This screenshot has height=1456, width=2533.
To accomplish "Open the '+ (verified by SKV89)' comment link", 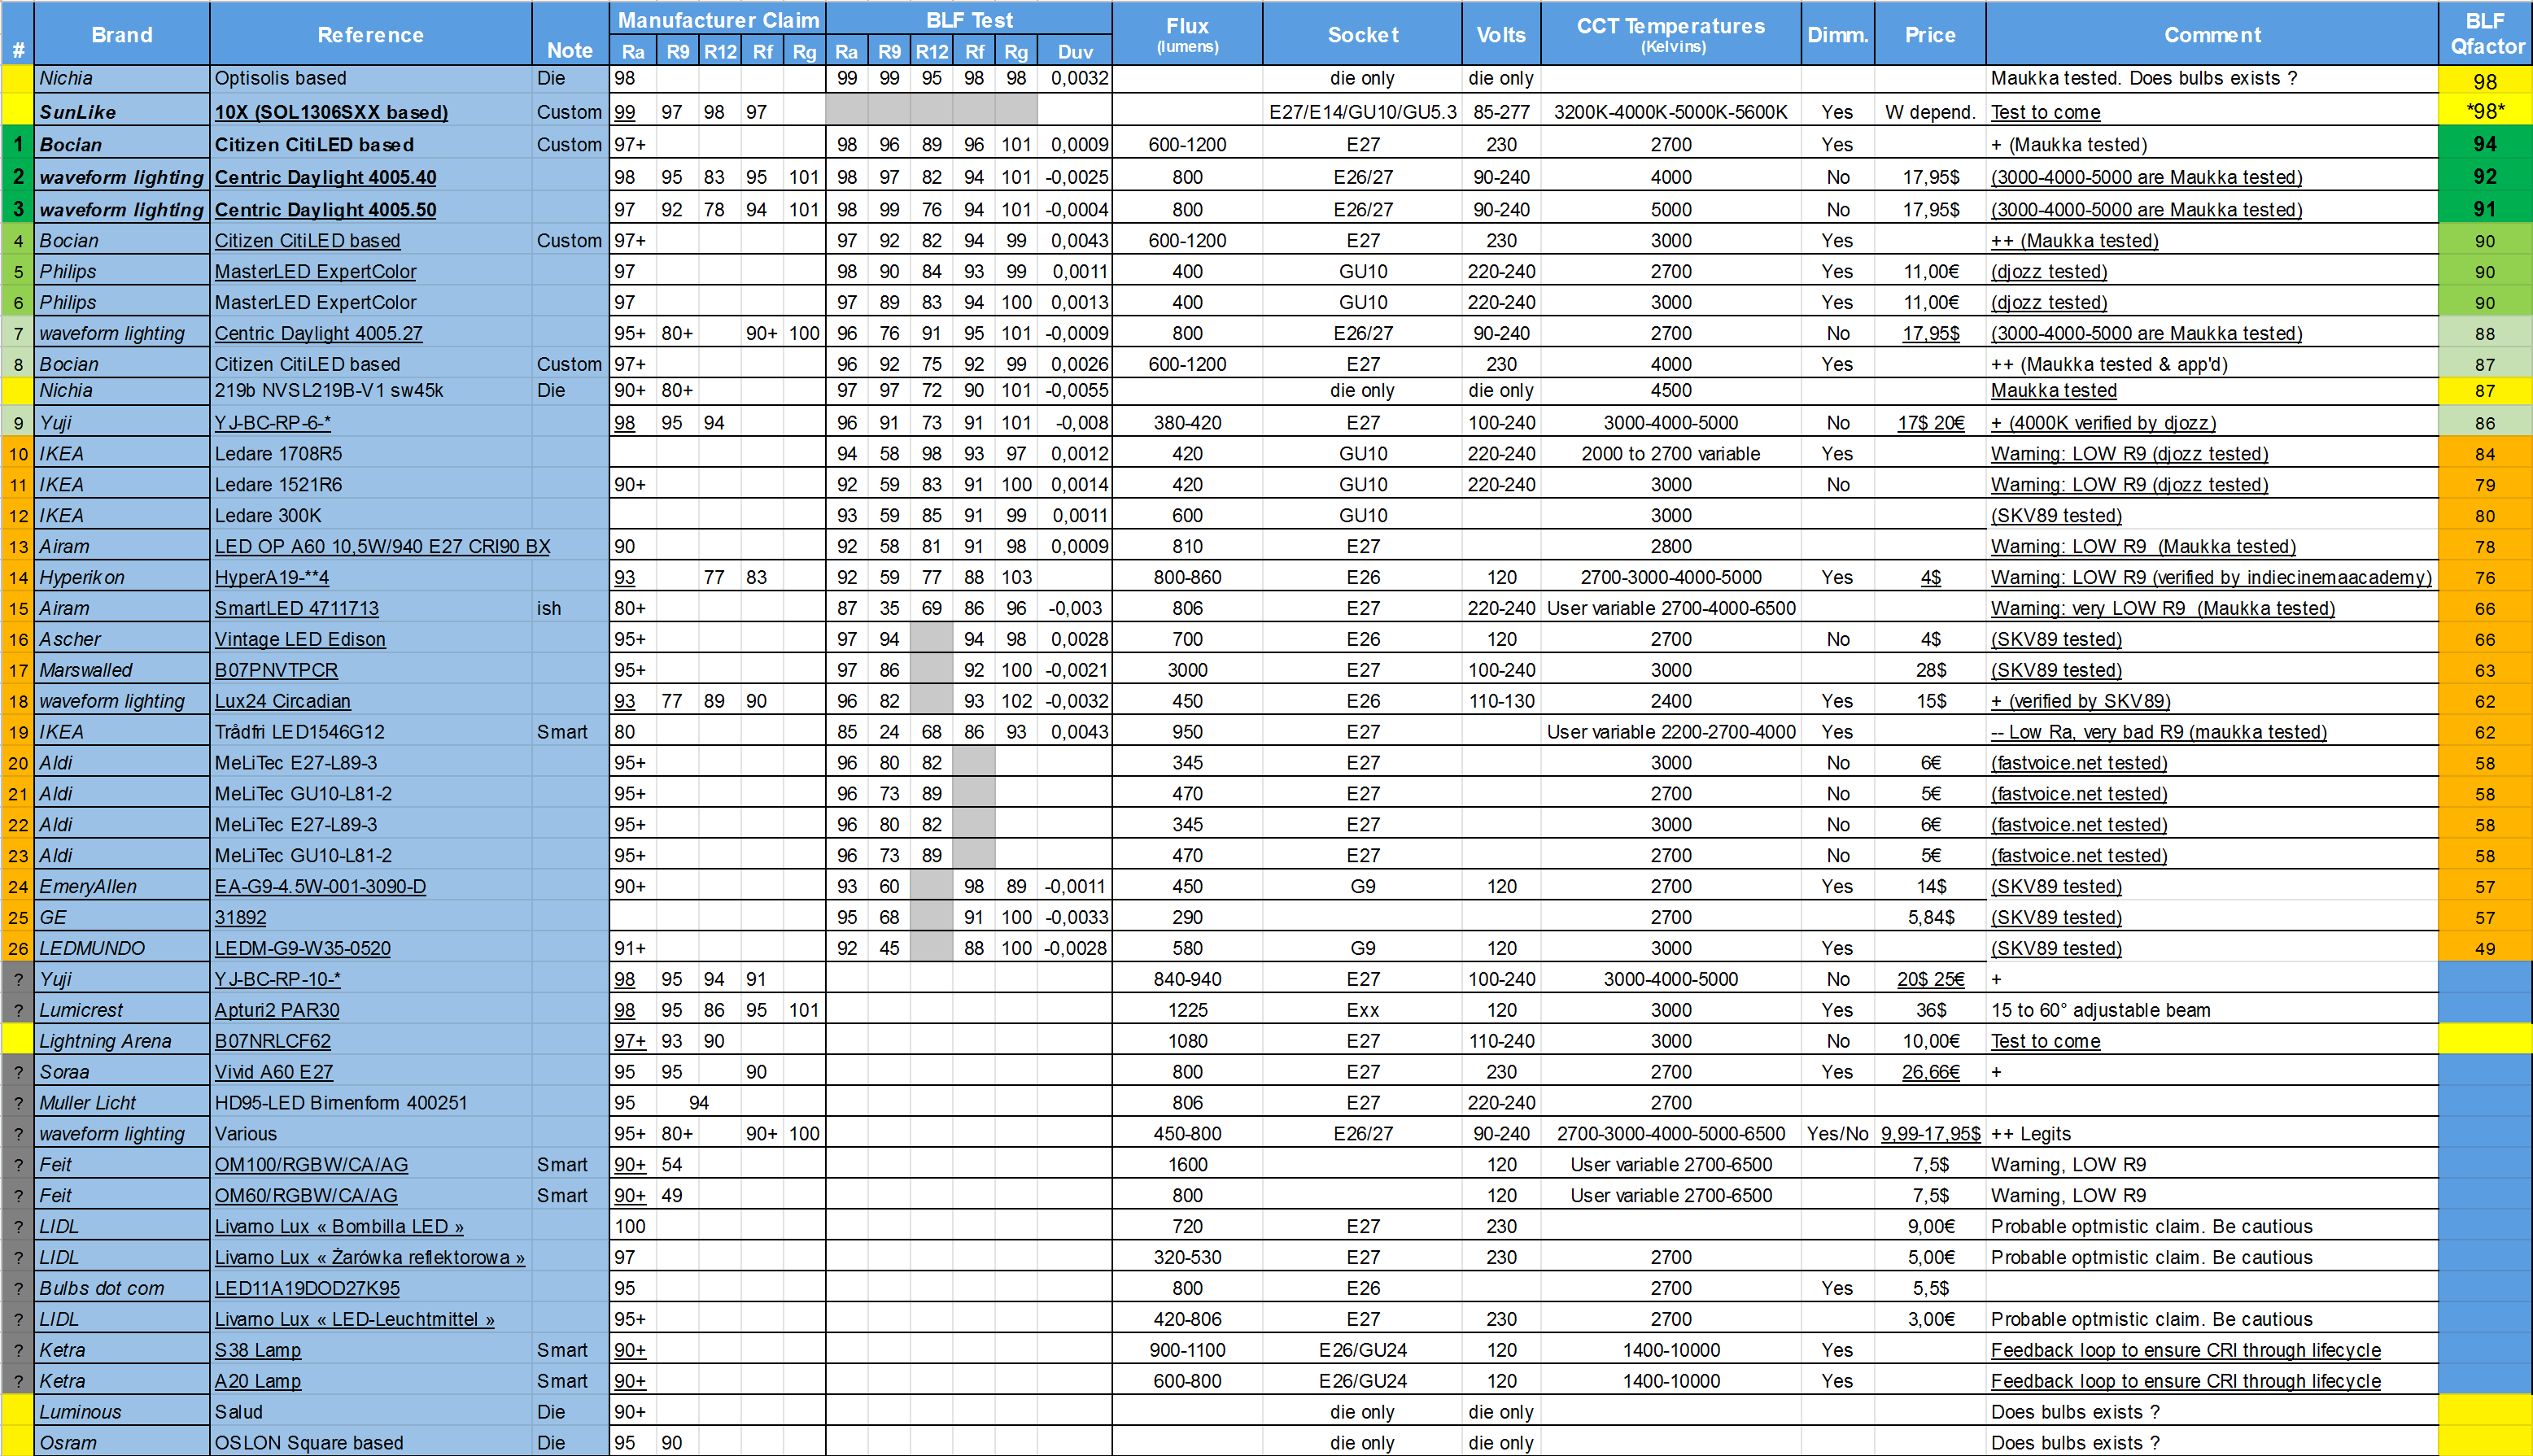I will 2080,701.
